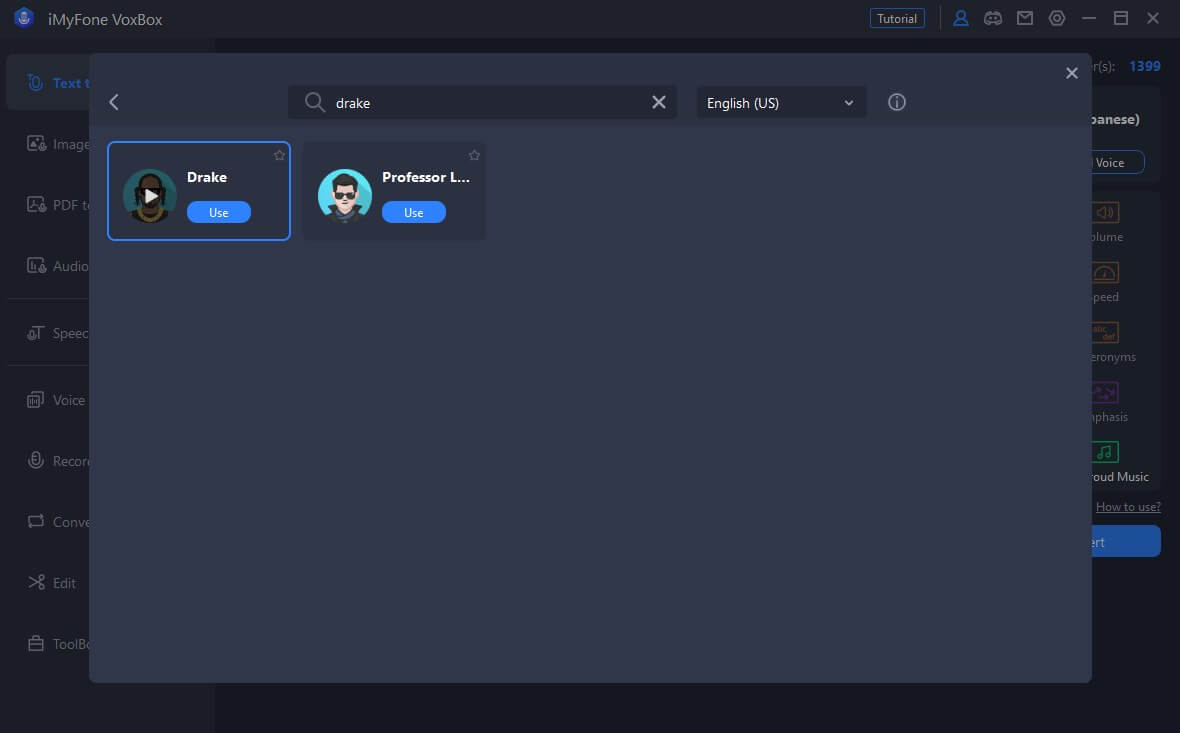Click the Speed gauge icon
The image size is (1180, 733).
pos(1105,272)
